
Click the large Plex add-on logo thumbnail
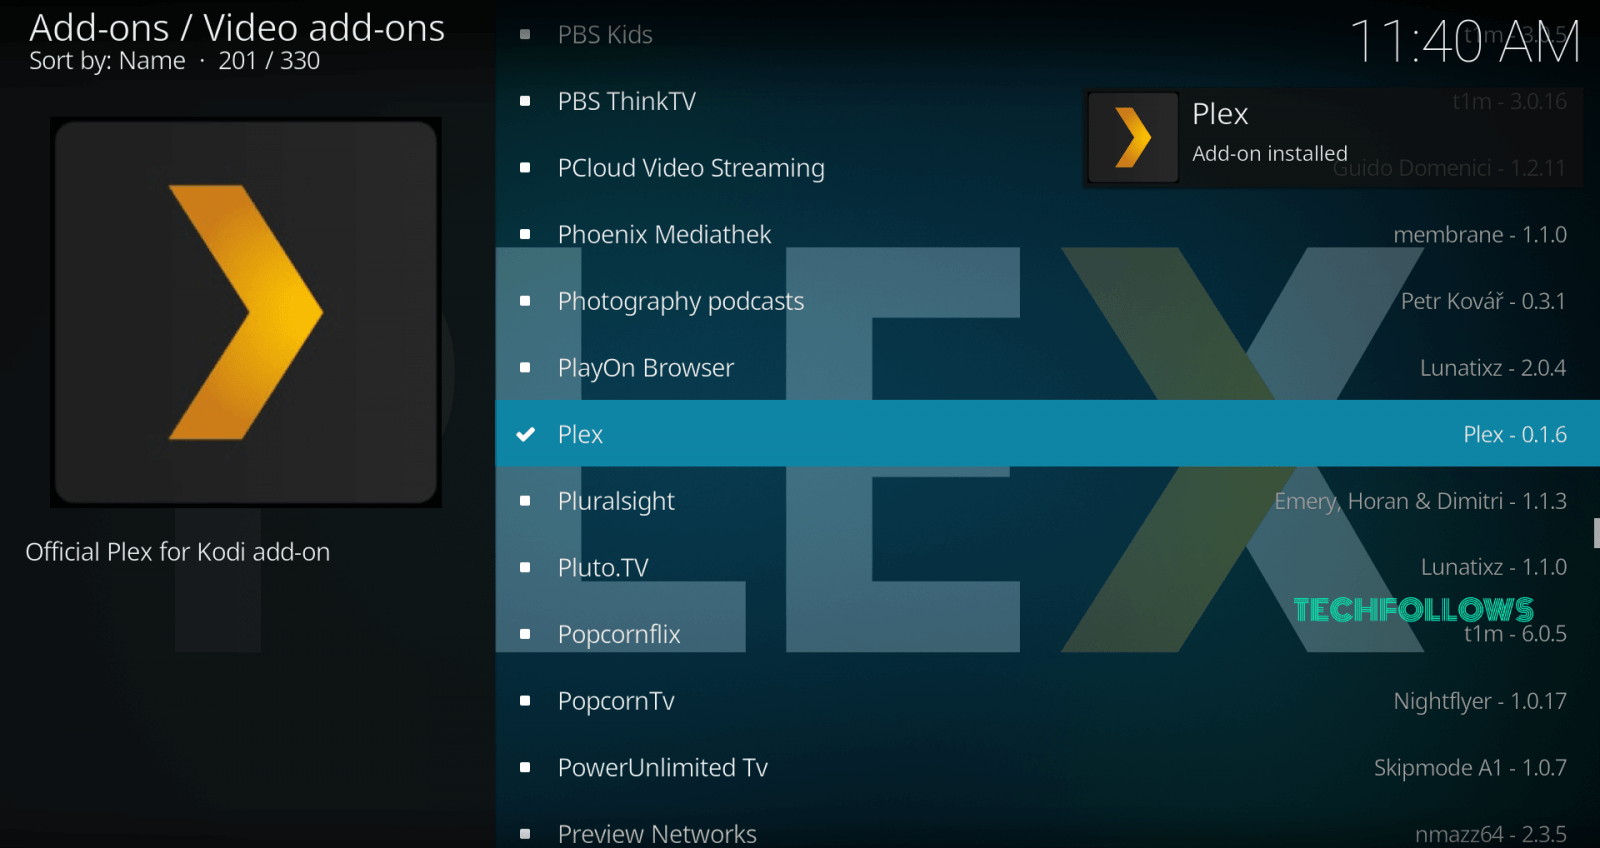click(x=246, y=312)
